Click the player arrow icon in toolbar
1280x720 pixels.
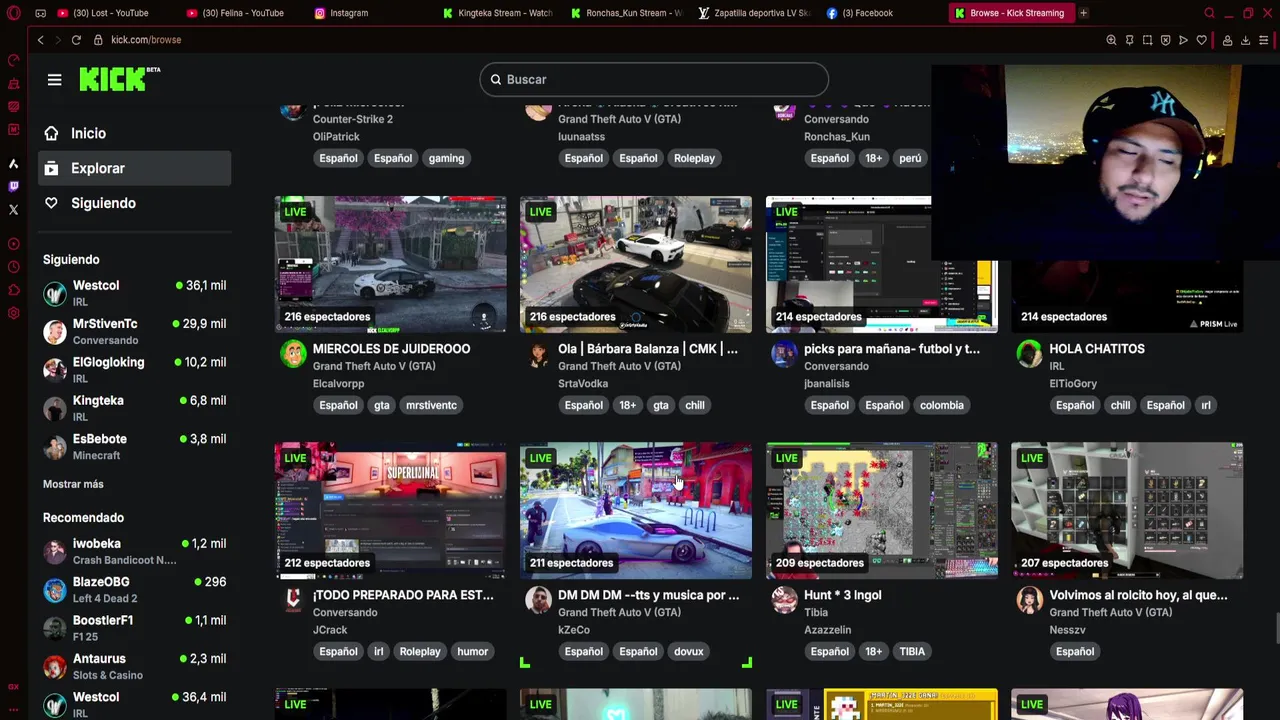tap(1183, 40)
